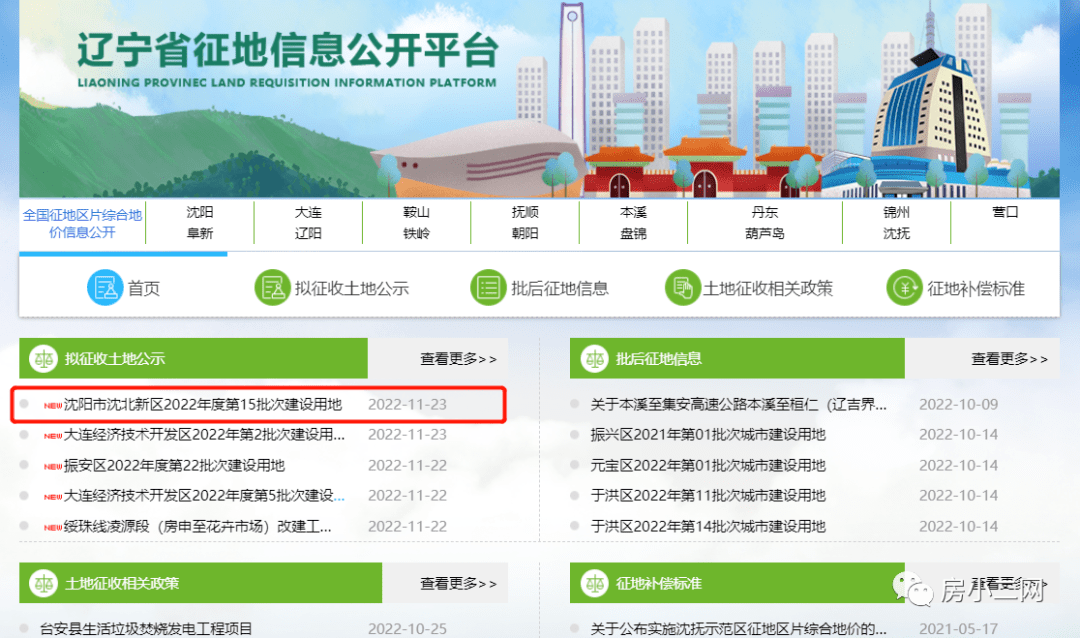
Task: Click scale icon in 拟征收土地公示 section header
Action: click(x=43, y=358)
